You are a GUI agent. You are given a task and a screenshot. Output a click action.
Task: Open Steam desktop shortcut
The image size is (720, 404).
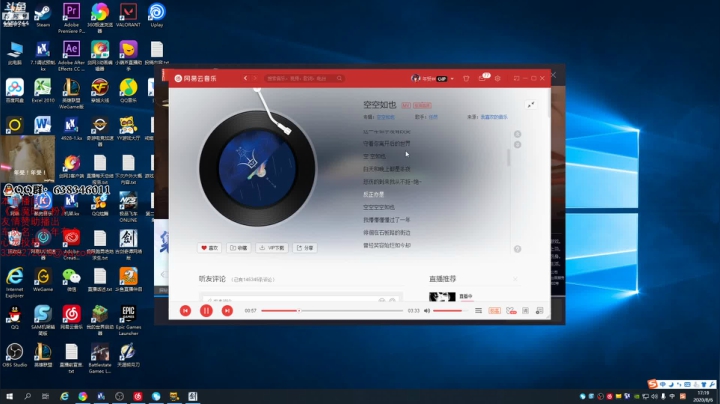[x=43, y=16]
